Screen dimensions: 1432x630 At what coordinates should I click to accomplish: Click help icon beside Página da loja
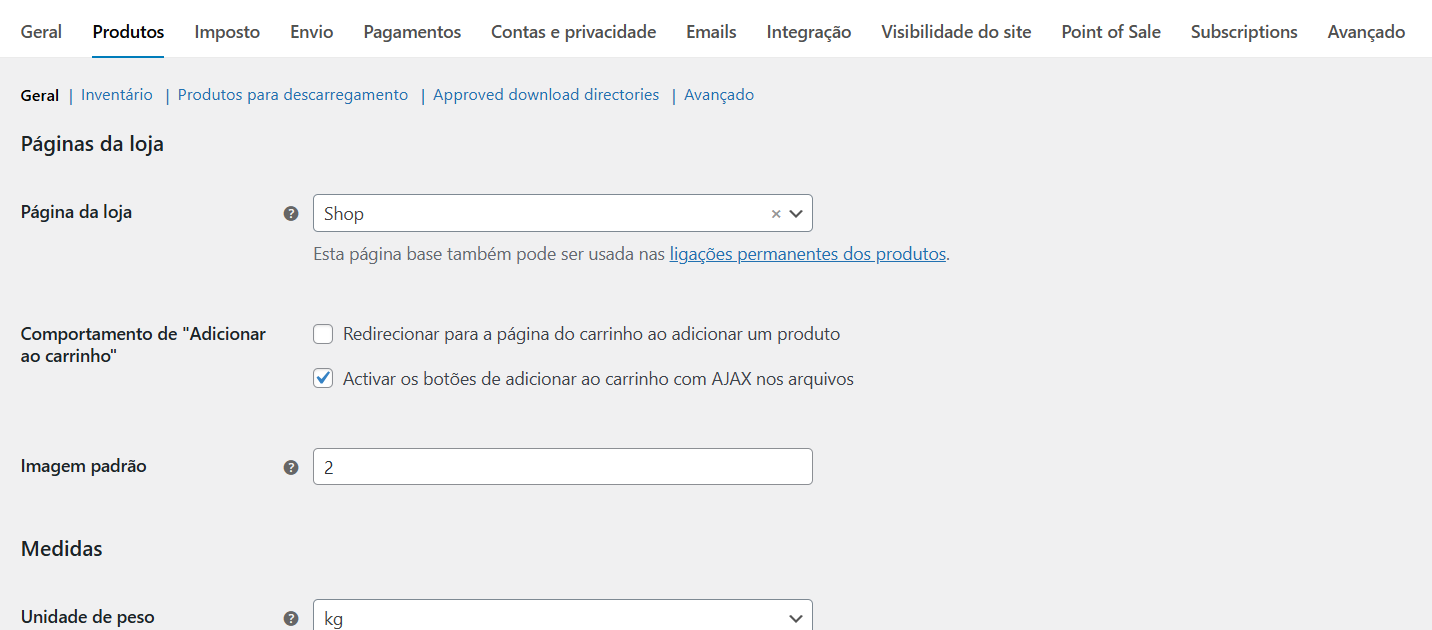click(291, 213)
